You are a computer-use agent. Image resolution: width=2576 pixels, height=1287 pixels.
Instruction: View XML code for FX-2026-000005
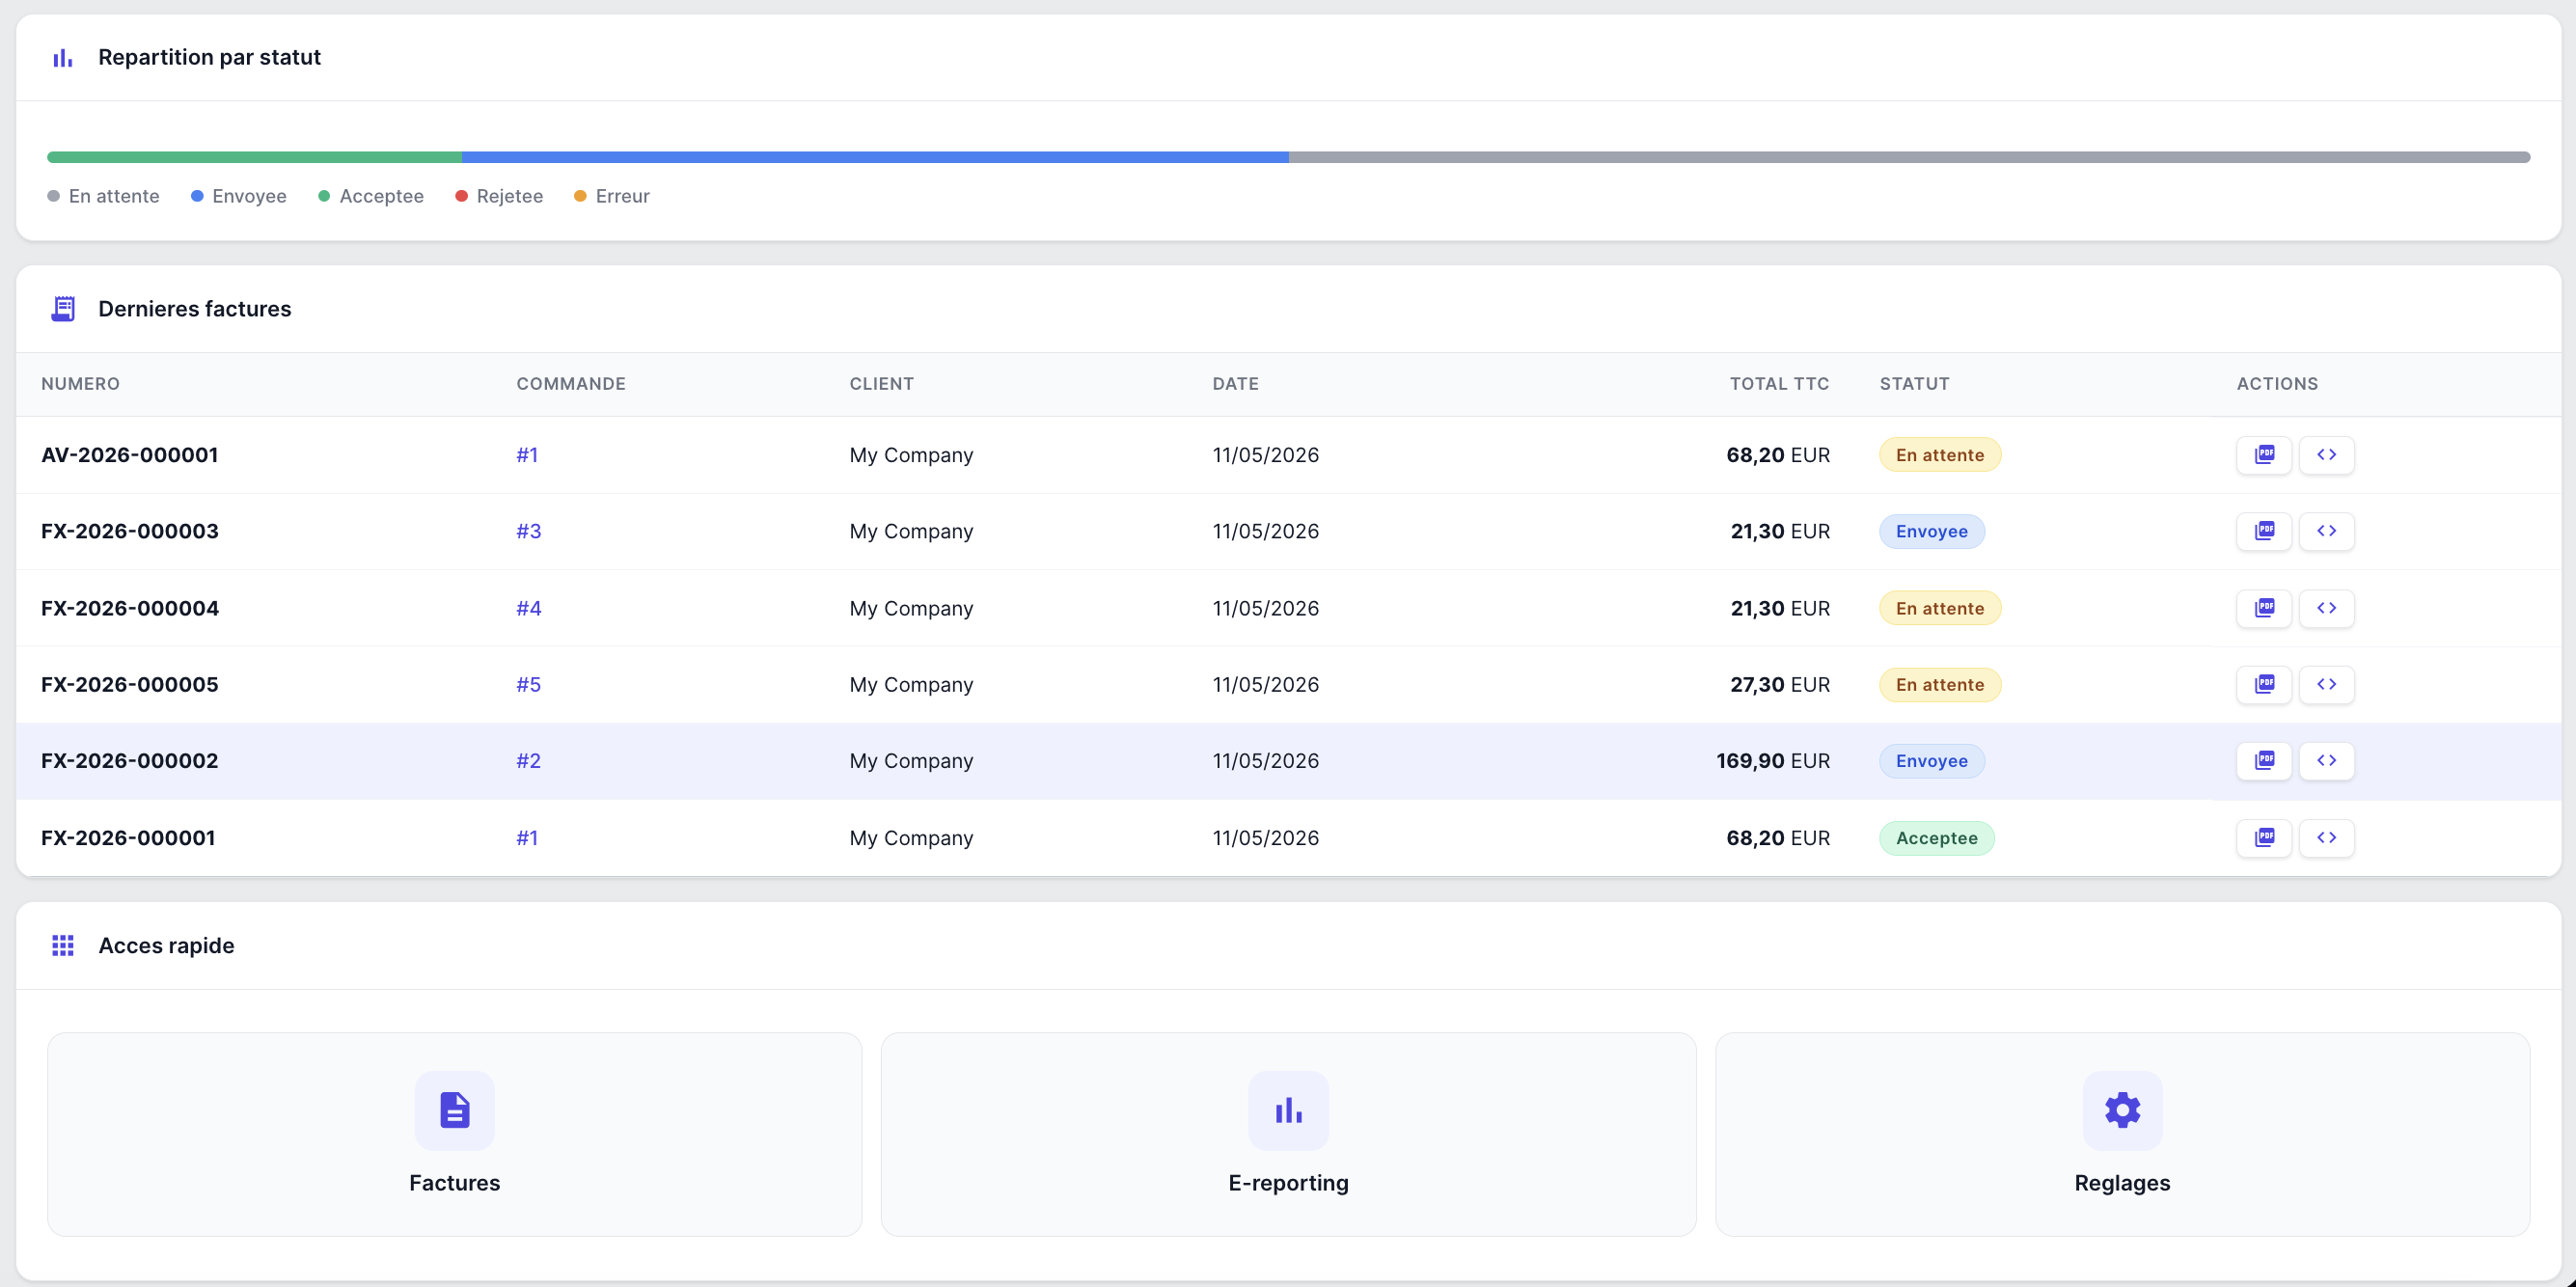[2326, 684]
